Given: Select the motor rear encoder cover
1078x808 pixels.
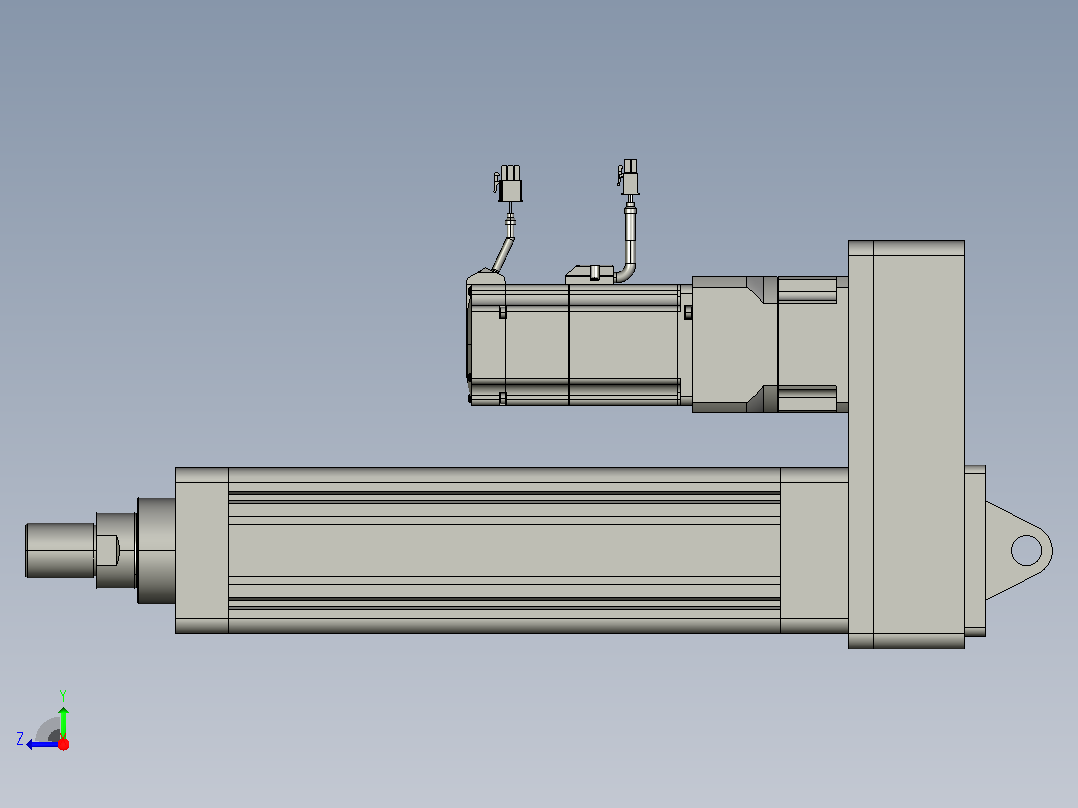Looking at the screenshot, I should tap(486, 338).
